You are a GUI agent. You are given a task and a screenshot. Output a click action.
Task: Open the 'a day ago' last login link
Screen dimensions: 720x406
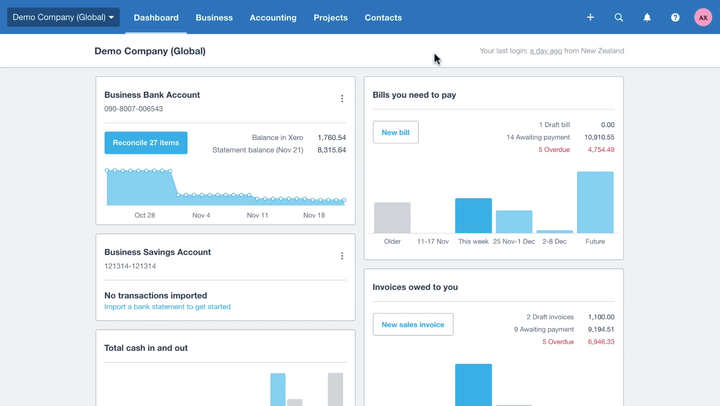545,51
